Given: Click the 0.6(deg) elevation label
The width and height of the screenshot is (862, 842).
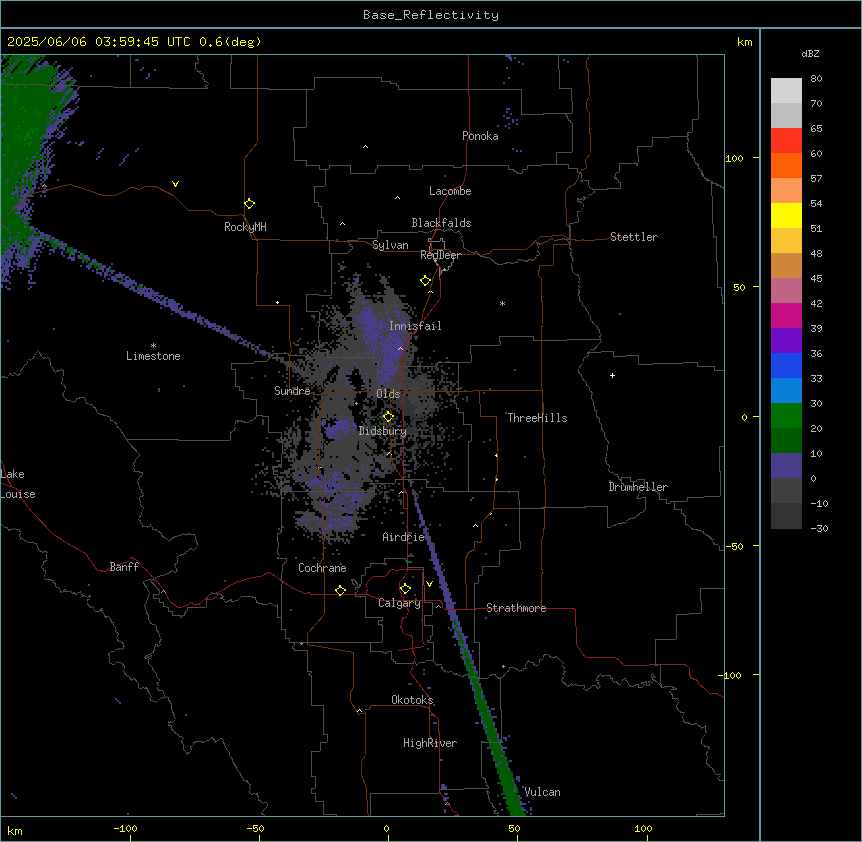Looking at the screenshot, I should [230, 42].
